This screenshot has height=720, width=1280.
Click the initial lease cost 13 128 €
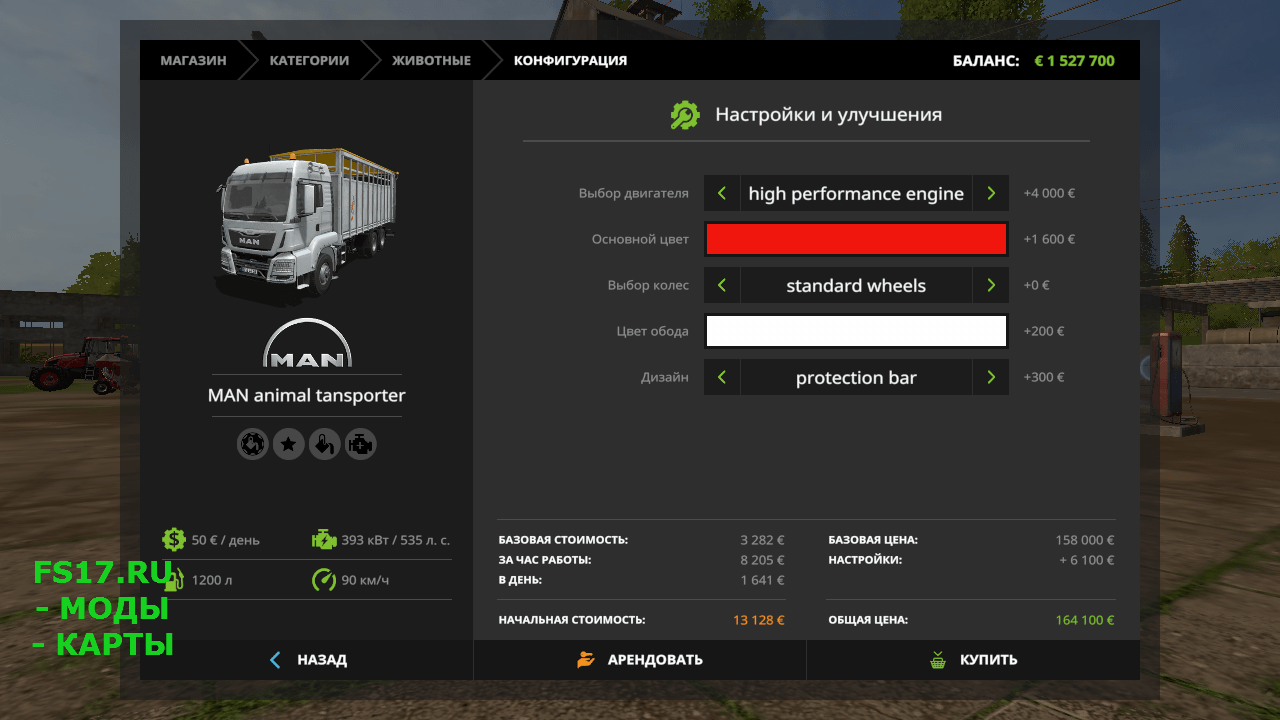pos(758,620)
